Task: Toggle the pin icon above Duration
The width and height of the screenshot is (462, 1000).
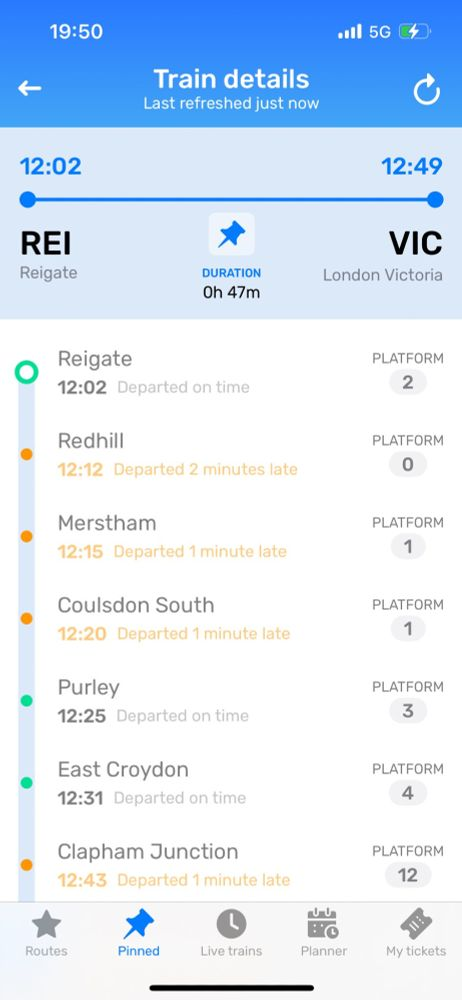Action: 231,235
